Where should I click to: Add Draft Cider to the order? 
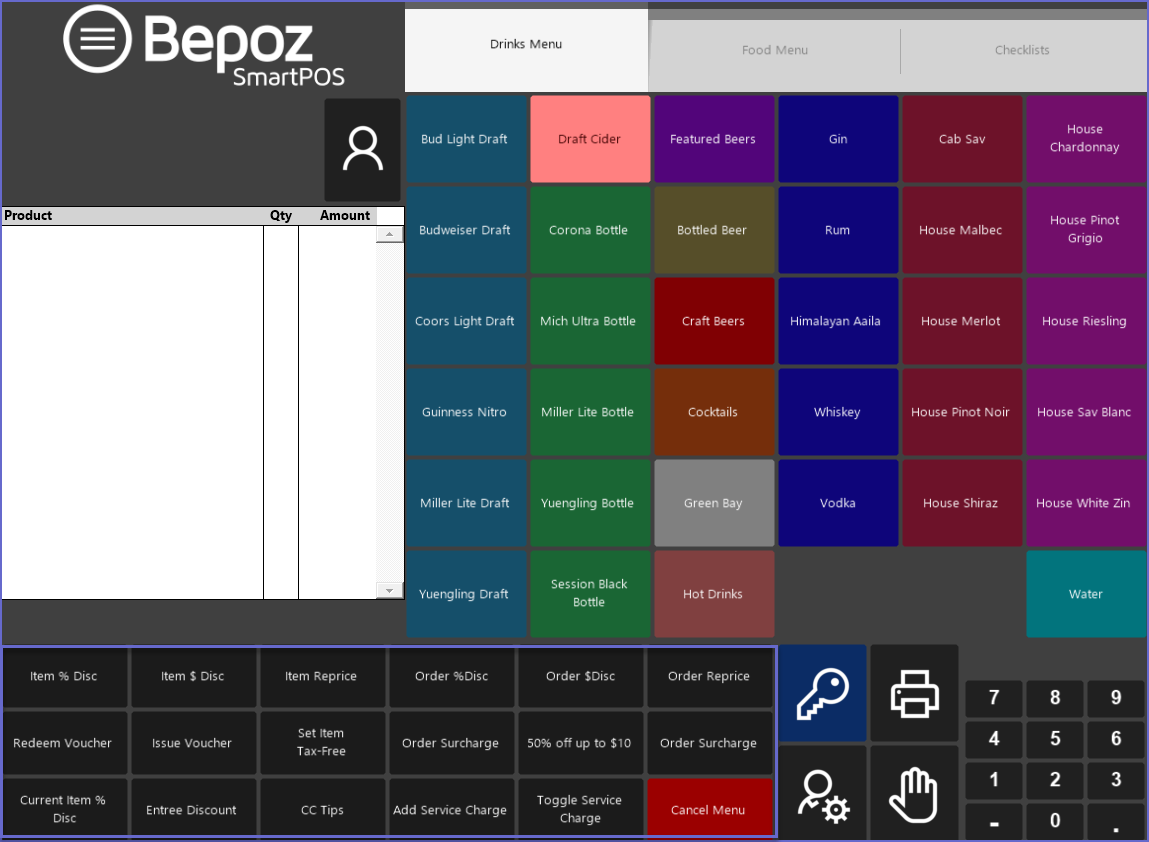pyautogui.click(x=590, y=139)
